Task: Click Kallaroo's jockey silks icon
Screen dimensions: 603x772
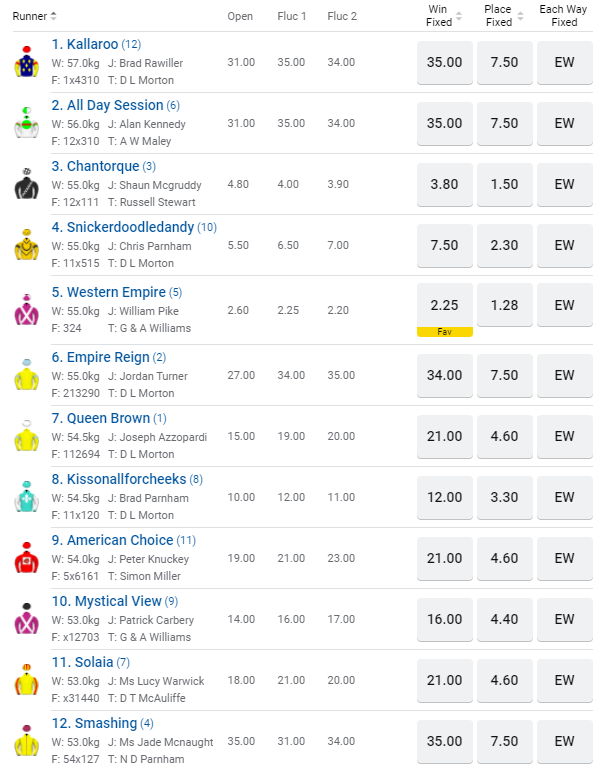Action: [x=25, y=62]
